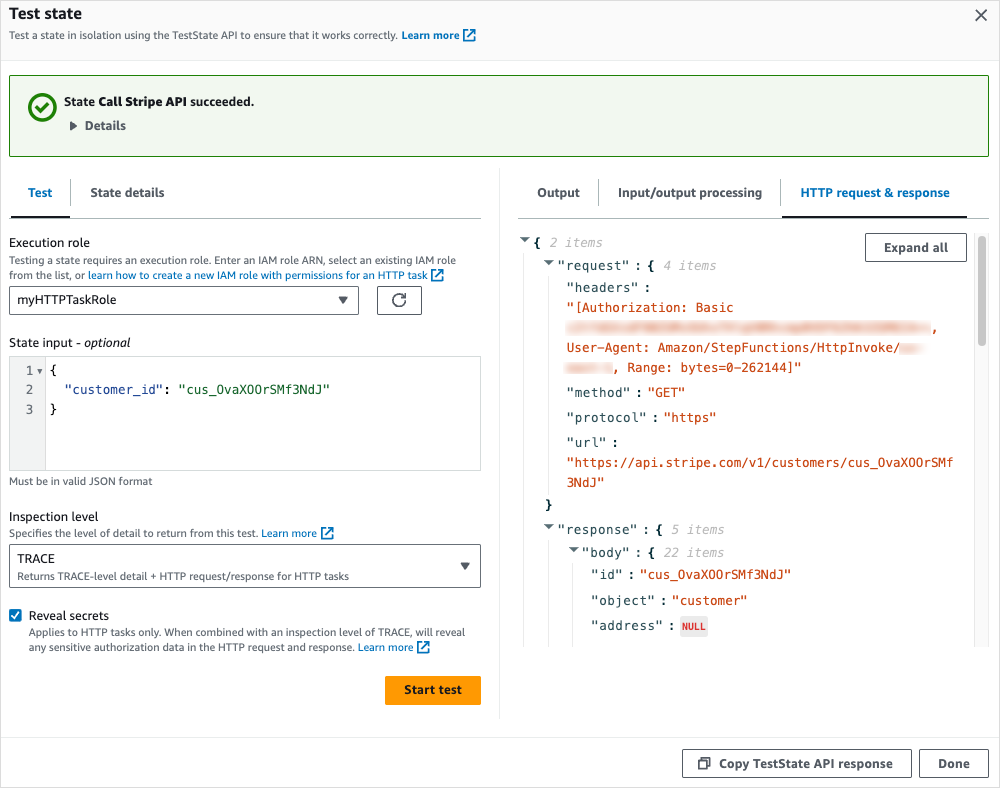Switch to the Output tab
Image resolution: width=1000 pixels, height=788 pixels.
coord(558,192)
